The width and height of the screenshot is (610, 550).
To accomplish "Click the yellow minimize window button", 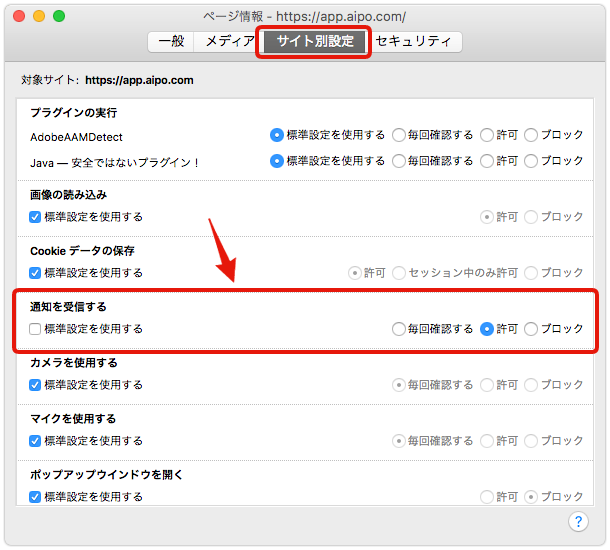I will click(x=39, y=16).
